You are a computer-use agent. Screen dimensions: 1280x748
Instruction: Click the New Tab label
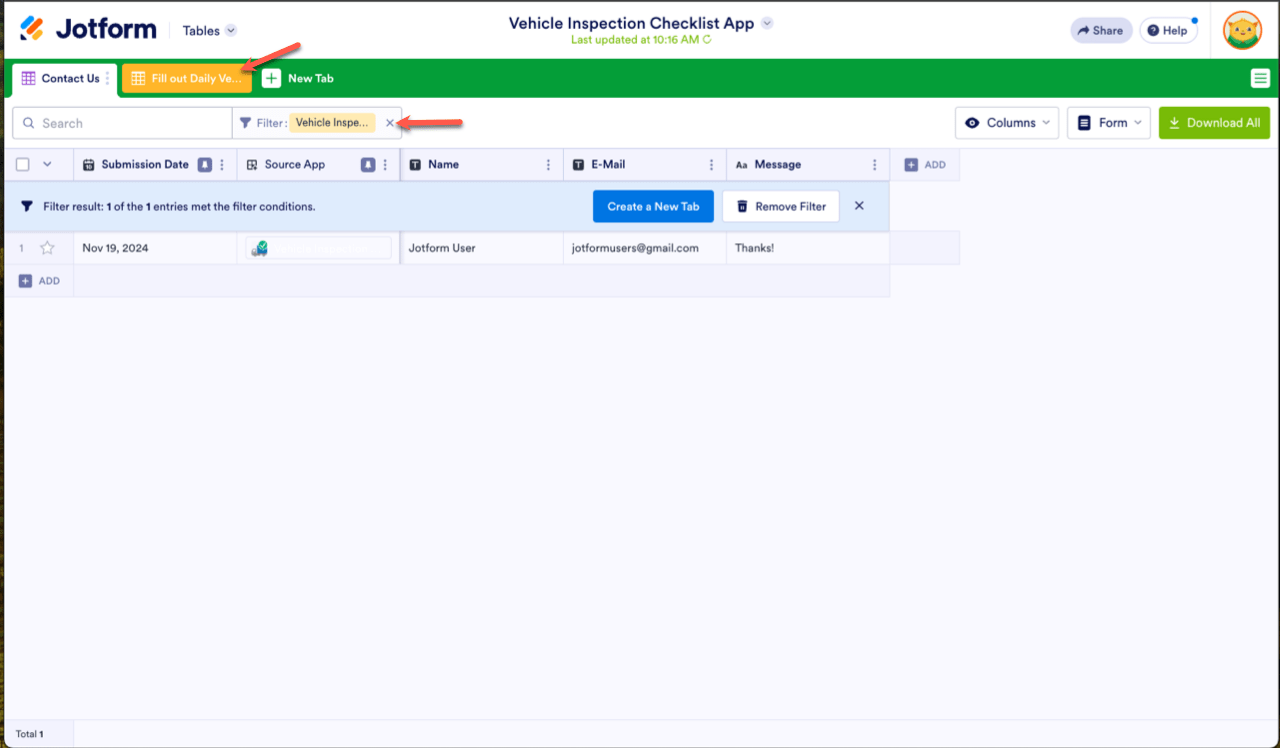tap(311, 78)
